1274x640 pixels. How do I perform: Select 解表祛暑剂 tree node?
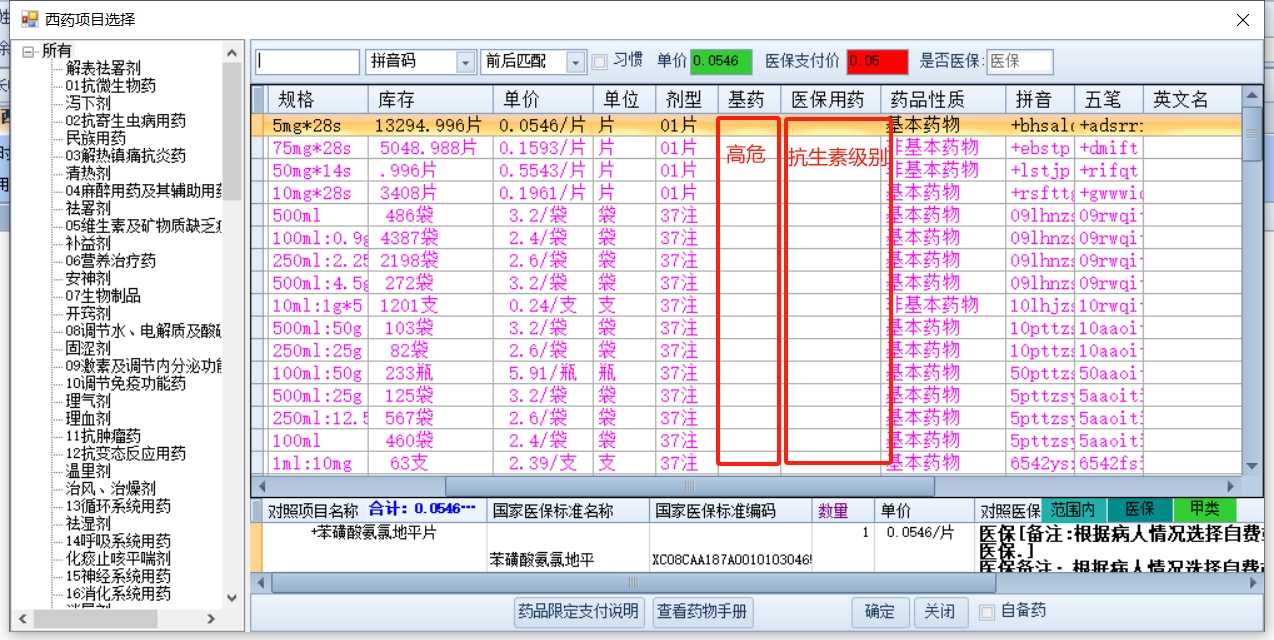(103, 69)
